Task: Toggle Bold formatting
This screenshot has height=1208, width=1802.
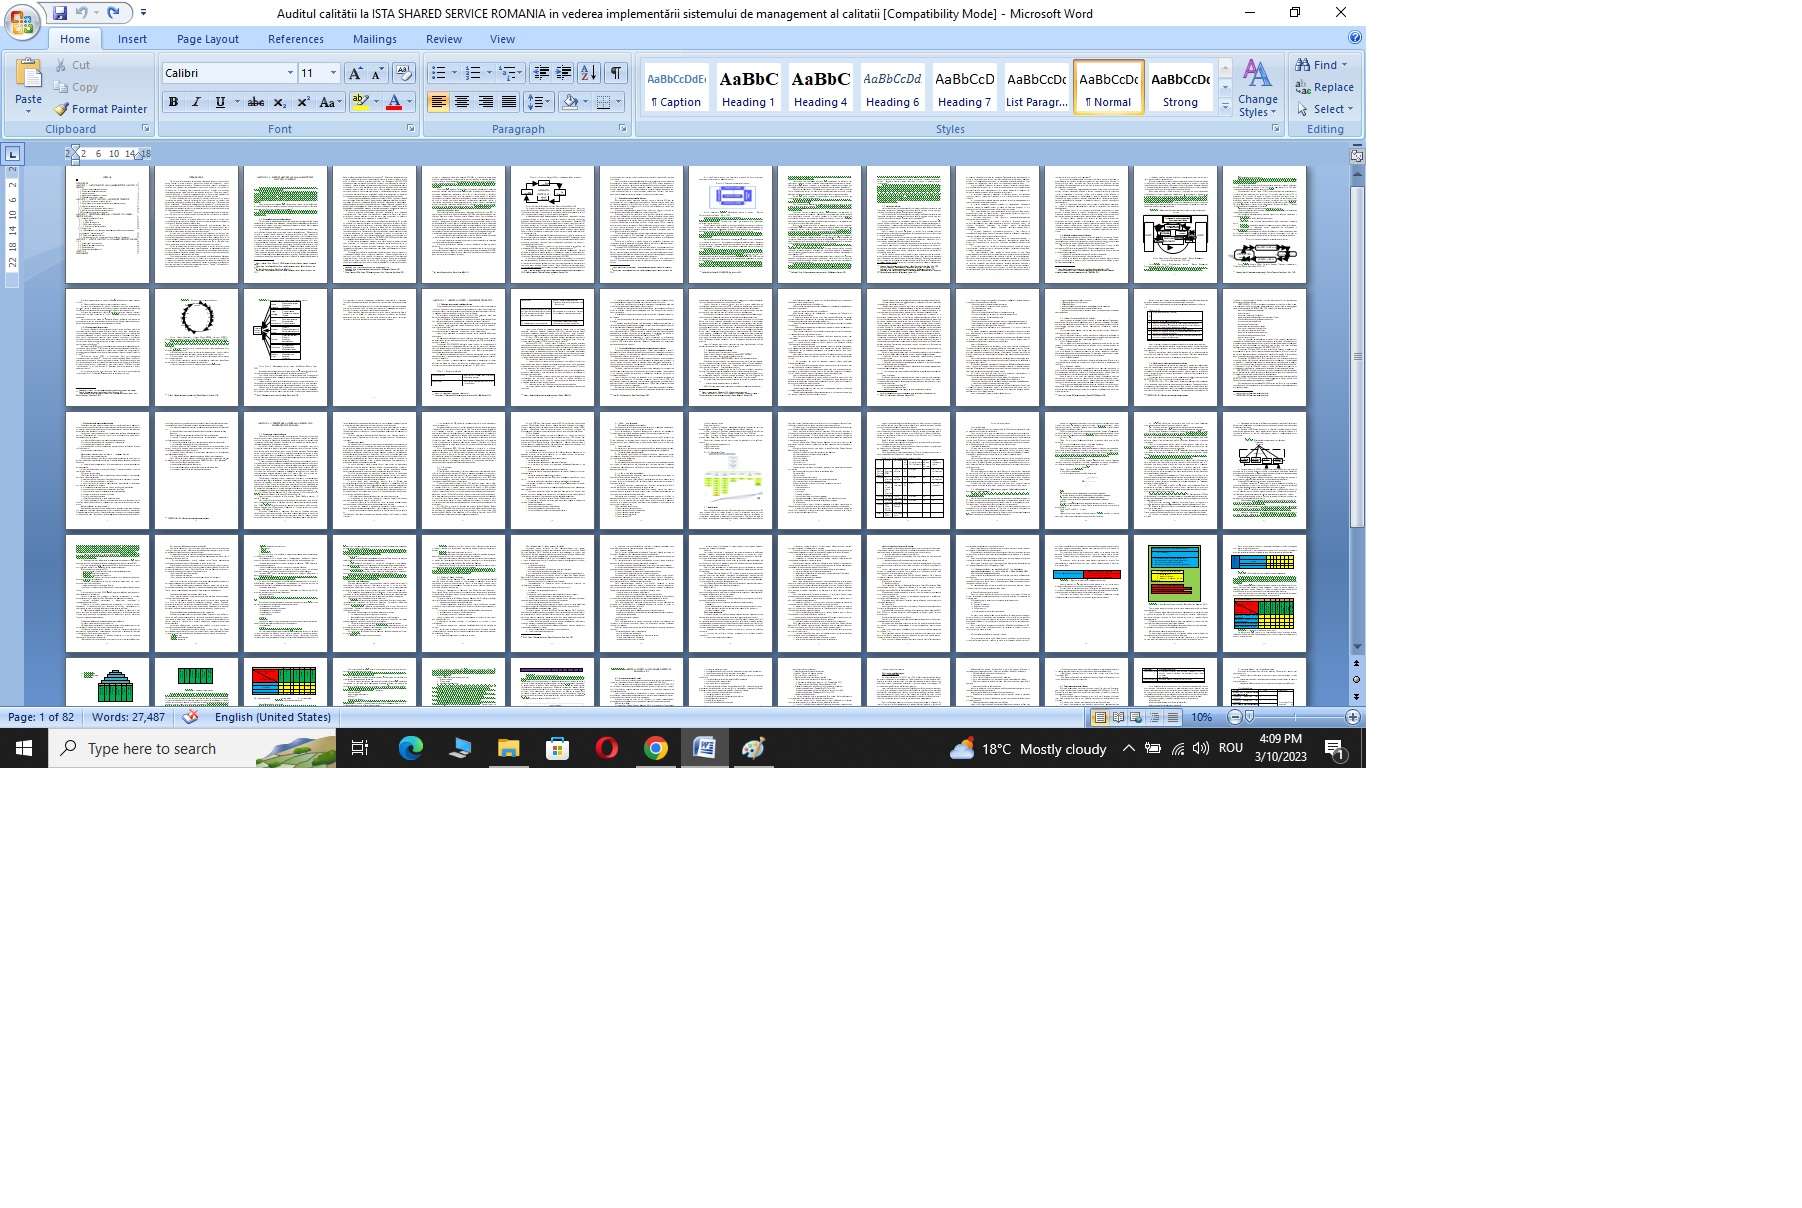Action: 174,102
